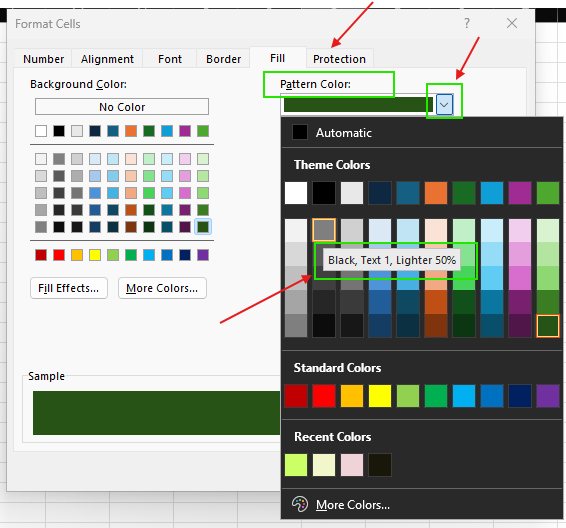
Task: Pick orange in Background Color top row
Action: (131, 131)
